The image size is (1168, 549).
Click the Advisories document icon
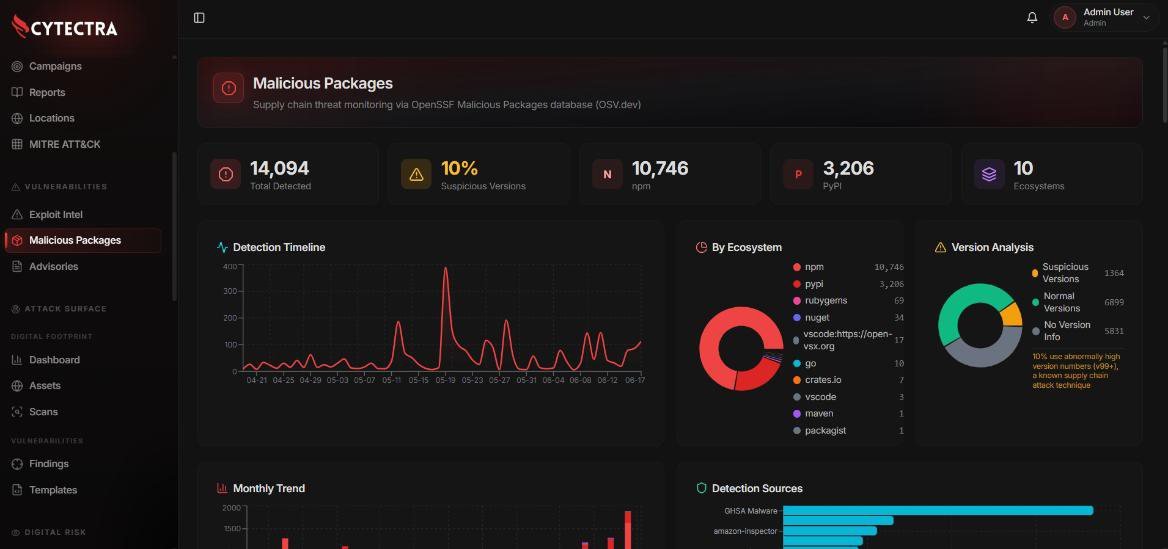[x=17, y=267]
